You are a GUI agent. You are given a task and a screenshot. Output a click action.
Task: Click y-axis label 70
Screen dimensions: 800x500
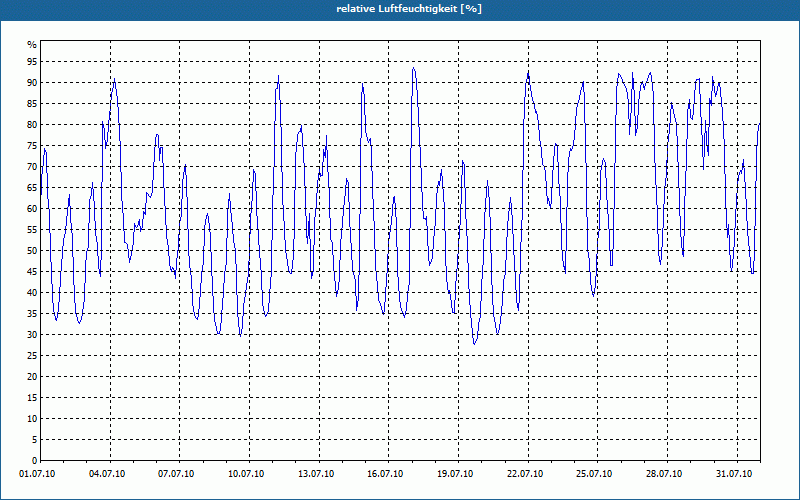coord(32,167)
